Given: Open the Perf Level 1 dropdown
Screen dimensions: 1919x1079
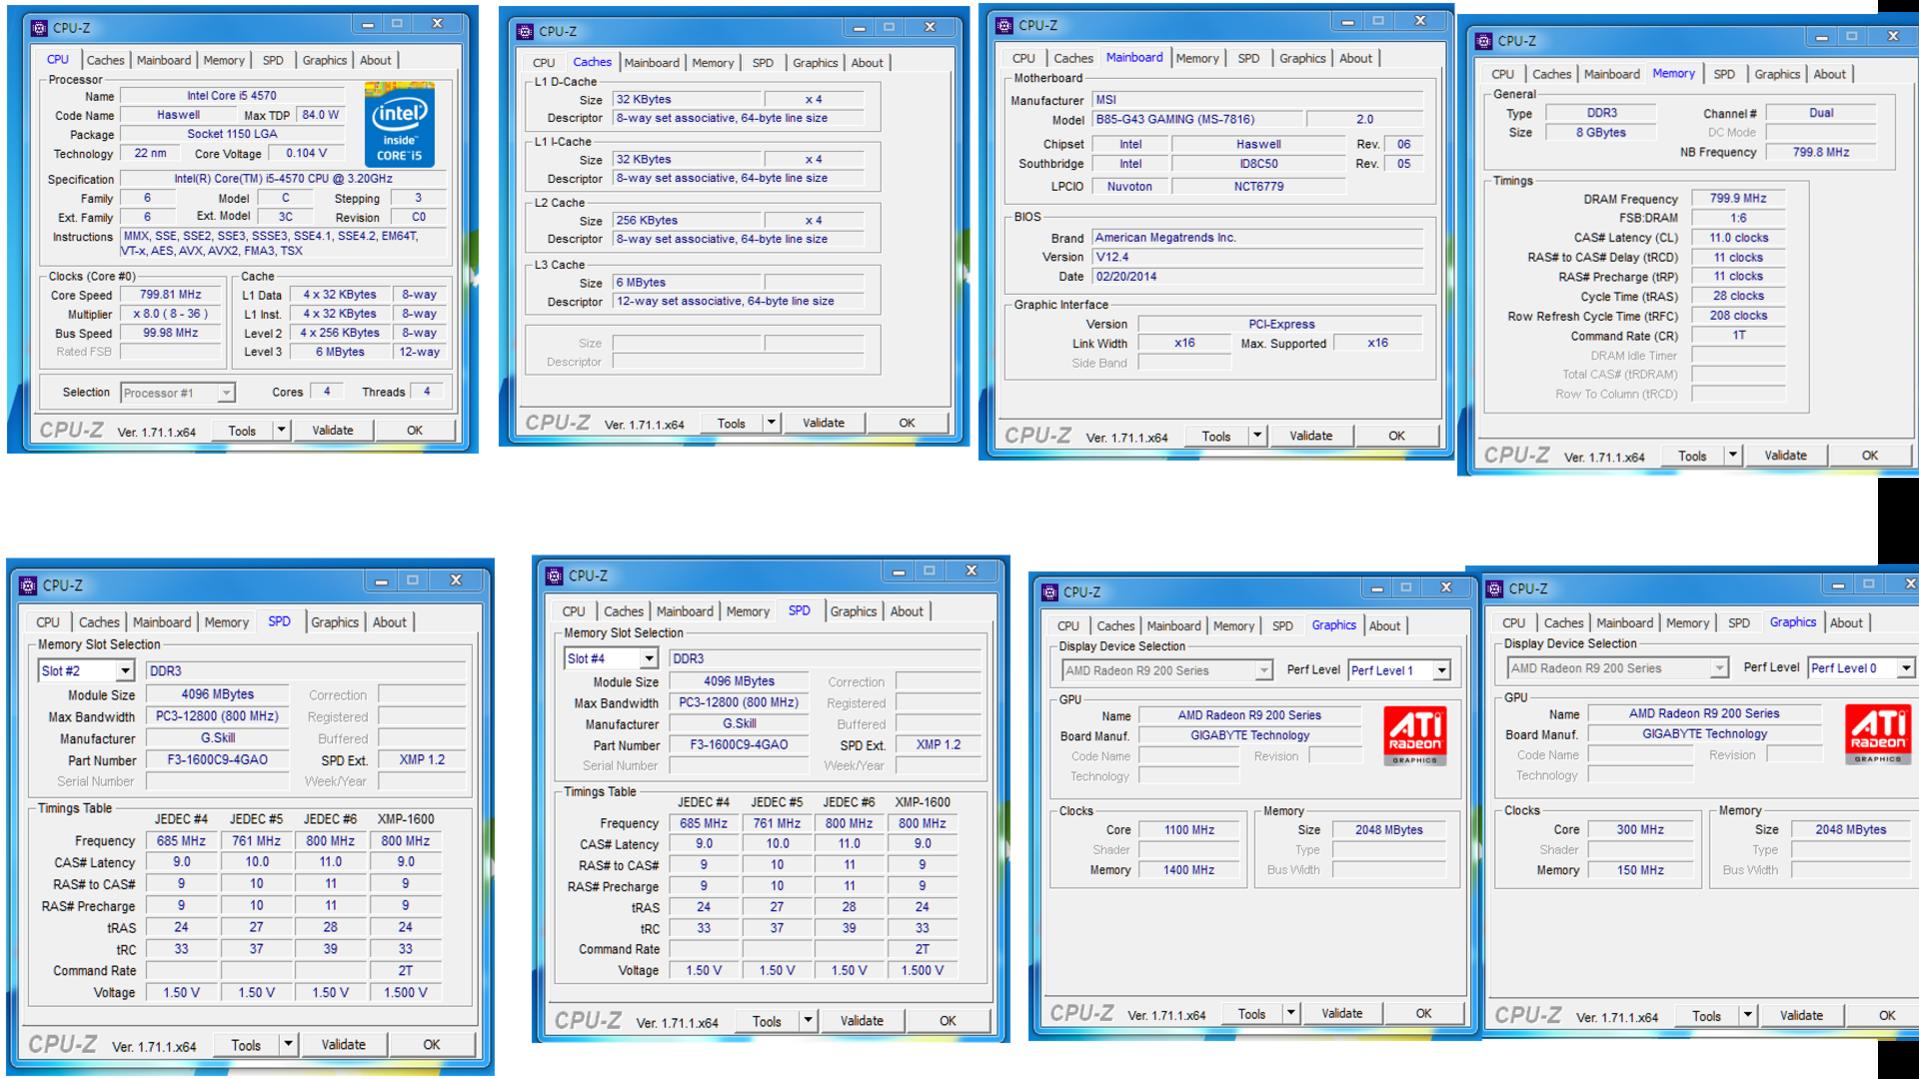Looking at the screenshot, I should [1441, 670].
